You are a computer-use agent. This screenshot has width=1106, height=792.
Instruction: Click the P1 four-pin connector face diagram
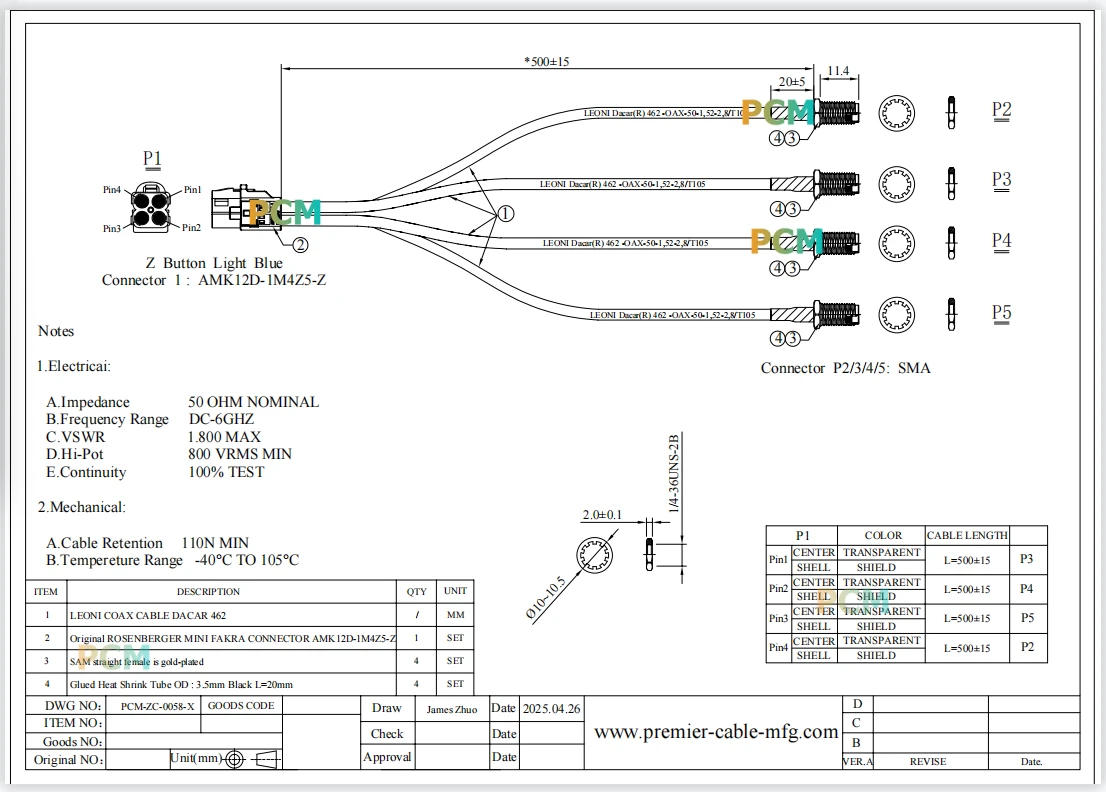150,208
